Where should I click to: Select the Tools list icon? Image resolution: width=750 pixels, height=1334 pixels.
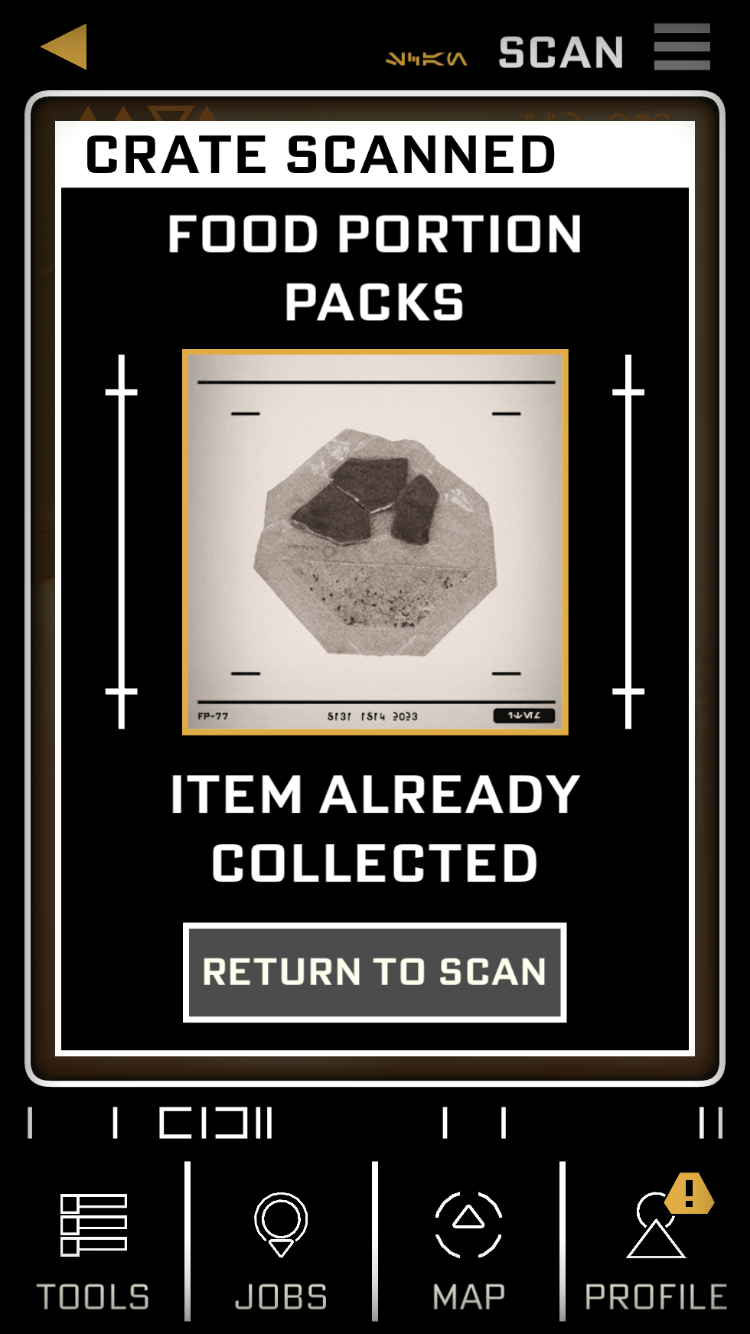(x=93, y=1225)
